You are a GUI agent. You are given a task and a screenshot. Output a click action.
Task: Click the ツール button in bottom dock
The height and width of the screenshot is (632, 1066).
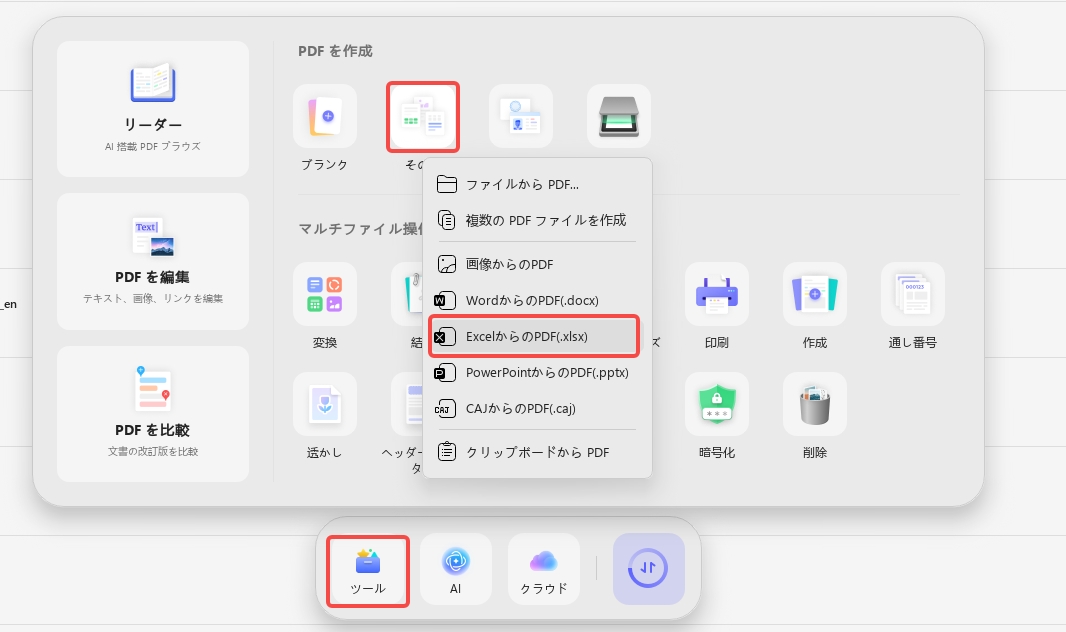tap(368, 571)
